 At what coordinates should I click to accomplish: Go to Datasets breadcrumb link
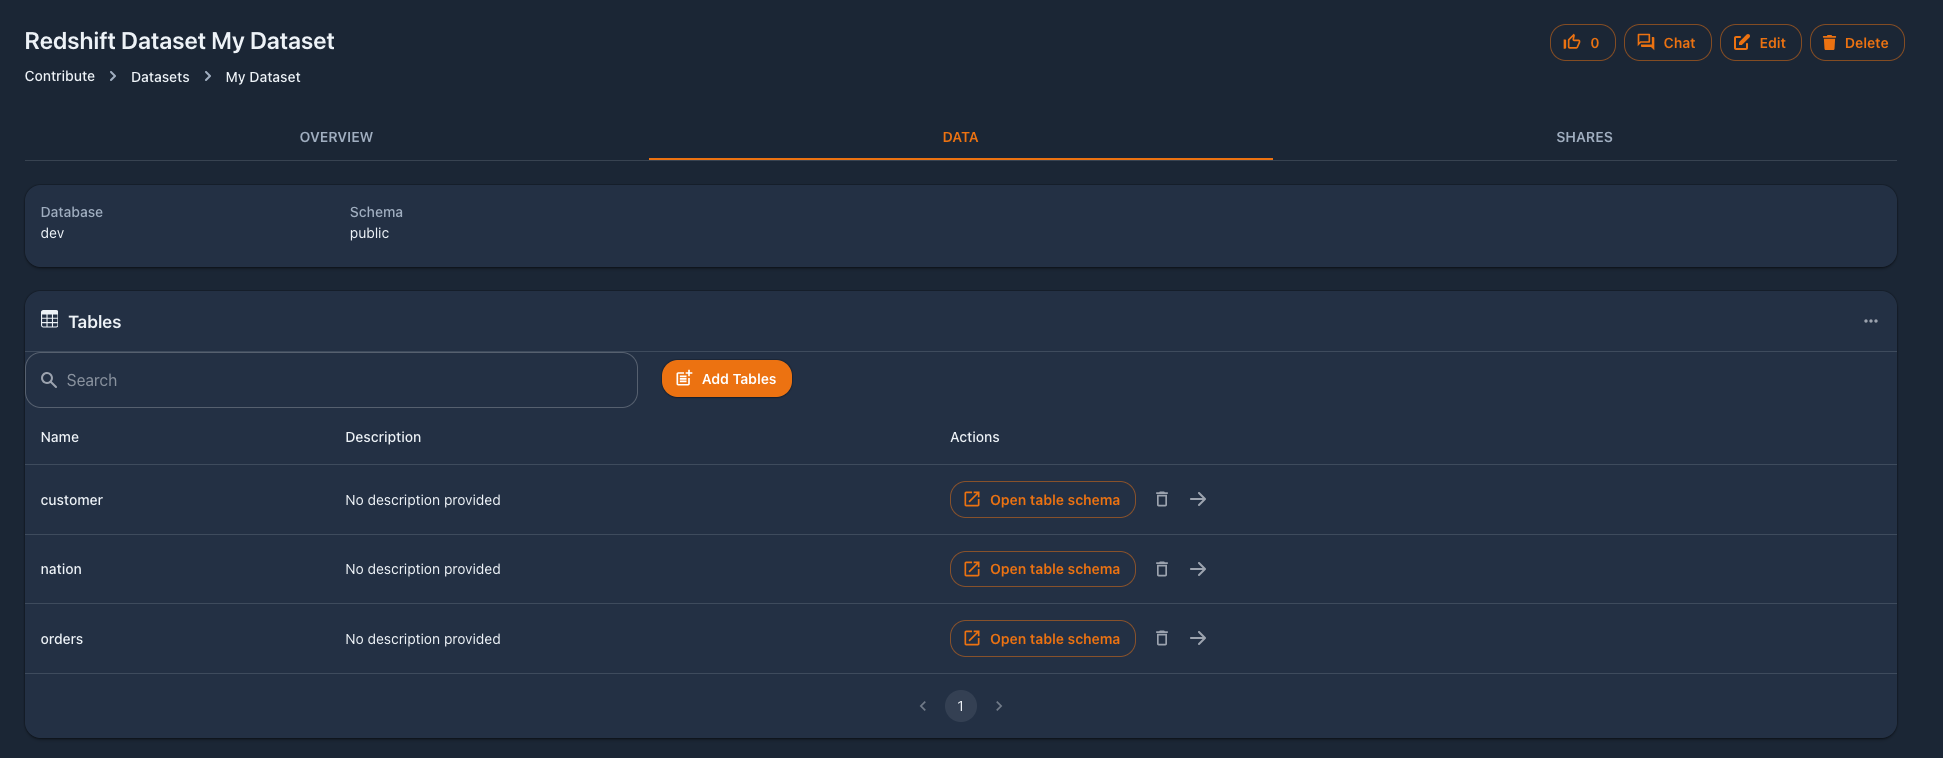coord(160,77)
